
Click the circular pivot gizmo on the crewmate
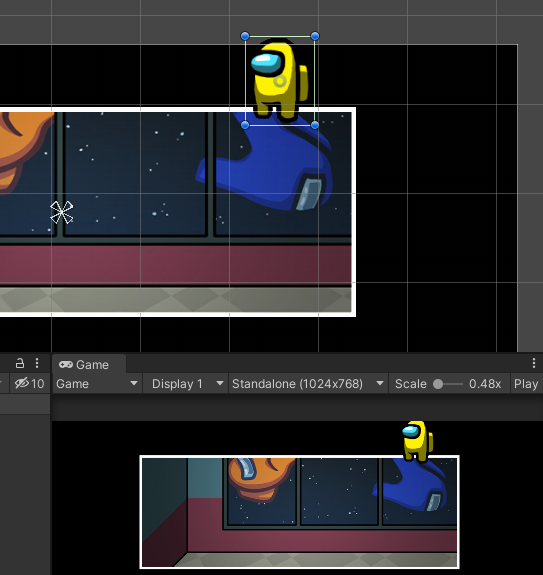click(x=280, y=81)
